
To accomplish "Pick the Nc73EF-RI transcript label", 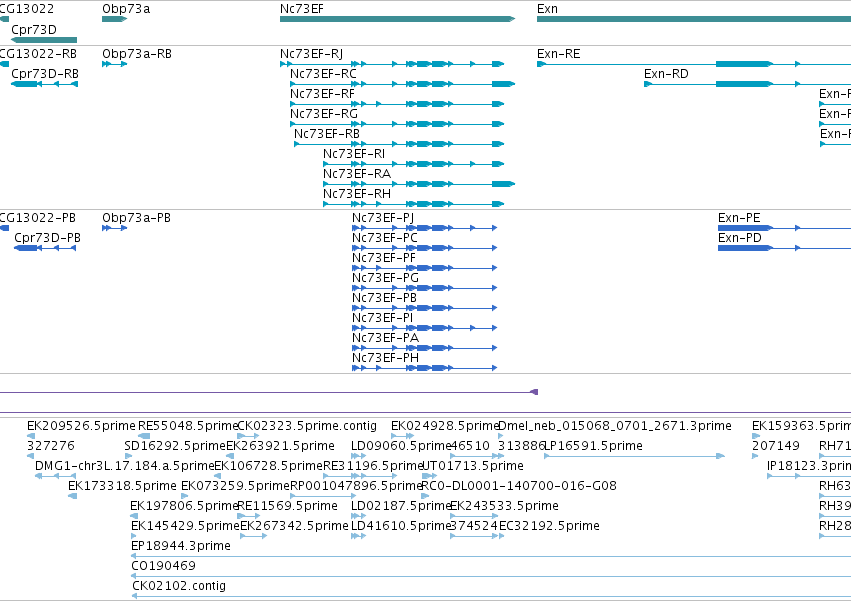I will (x=354, y=154).
